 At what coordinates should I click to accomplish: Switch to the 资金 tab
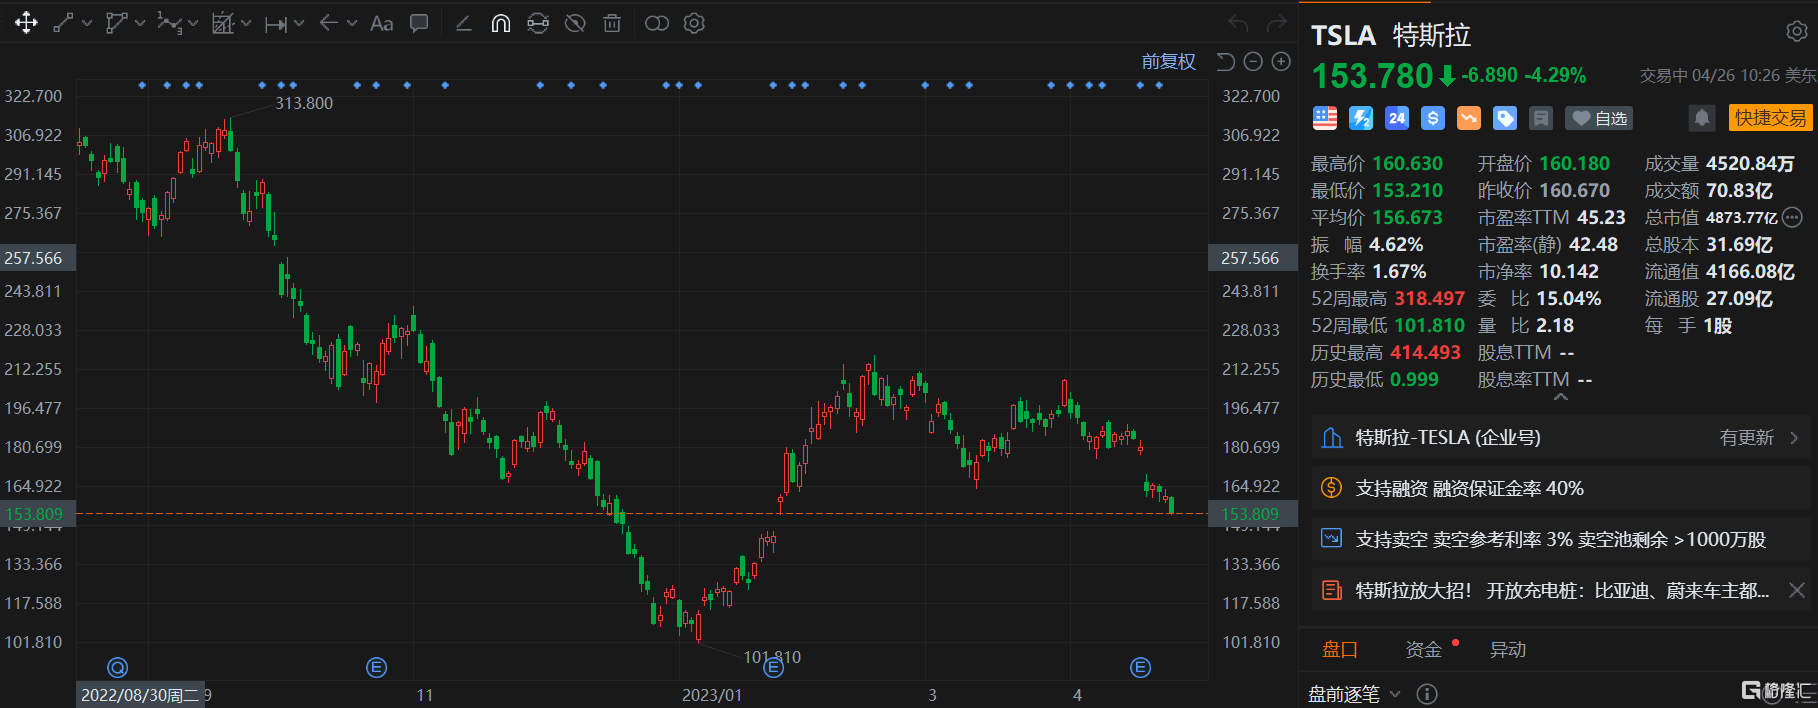(x=1424, y=649)
